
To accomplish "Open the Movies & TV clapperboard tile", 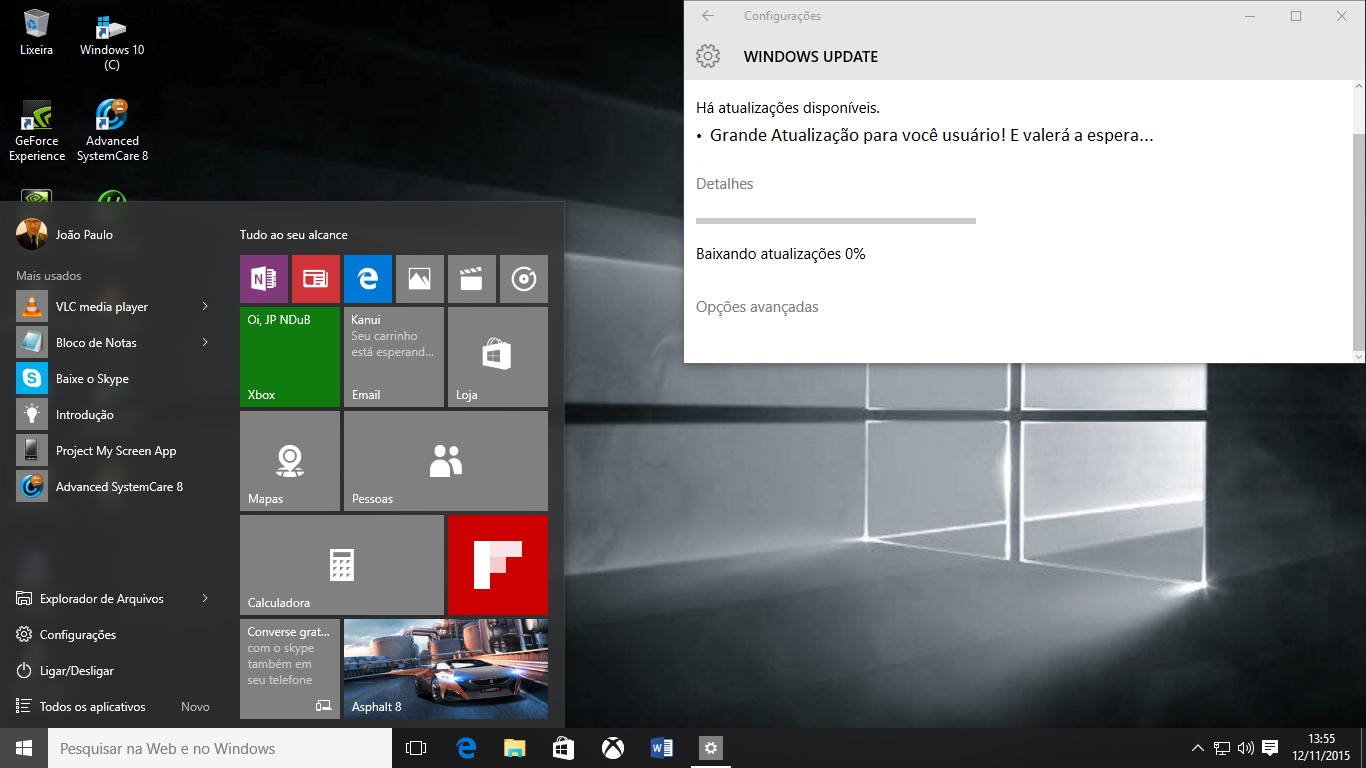I will click(472, 279).
